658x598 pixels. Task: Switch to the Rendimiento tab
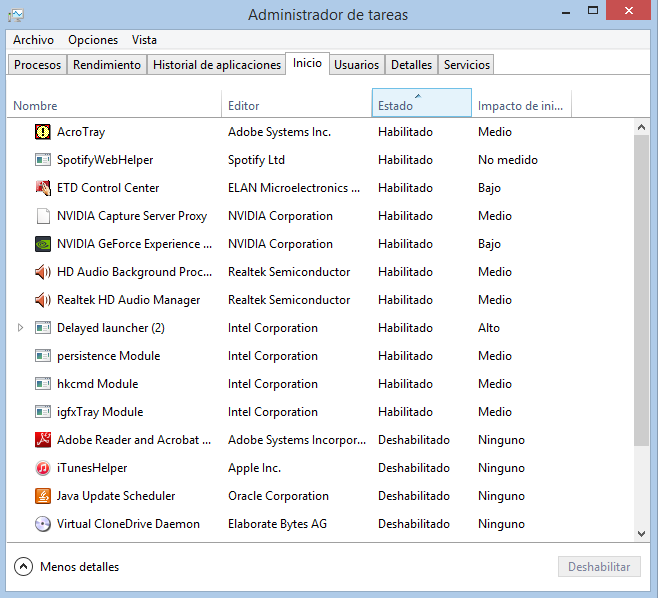(x=107, y=65)
